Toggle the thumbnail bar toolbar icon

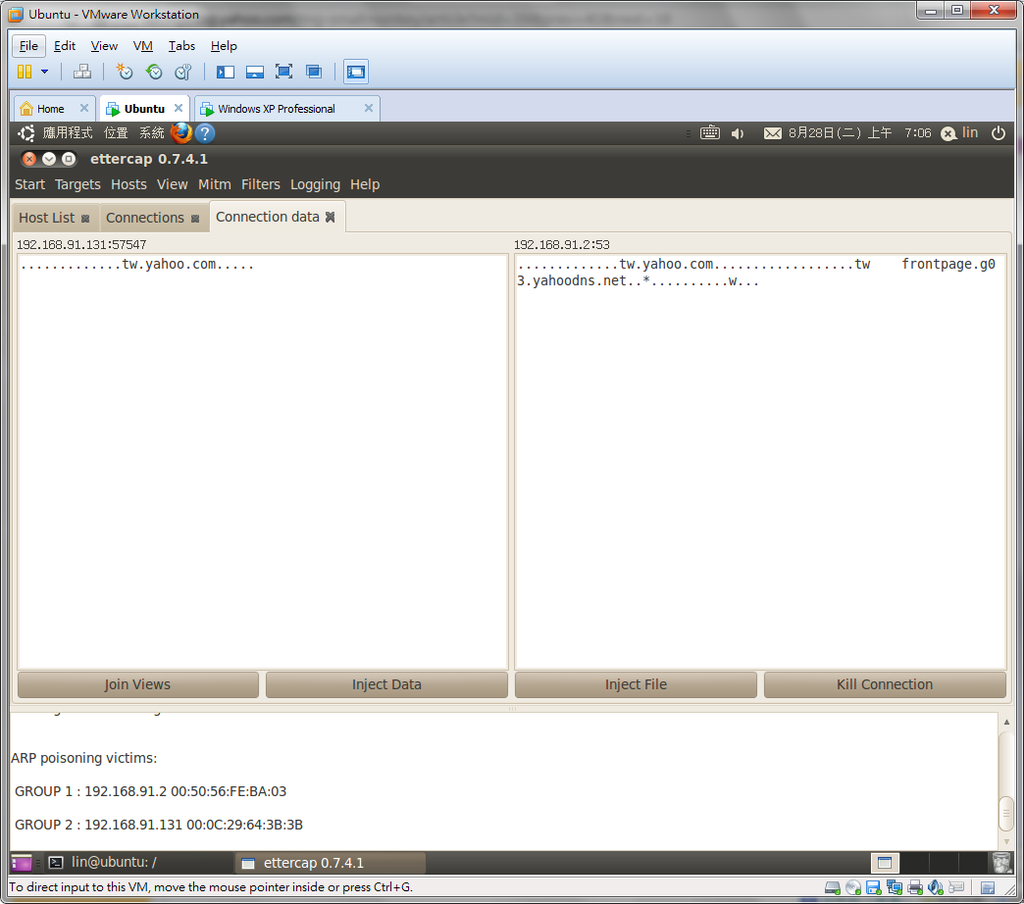255,72
